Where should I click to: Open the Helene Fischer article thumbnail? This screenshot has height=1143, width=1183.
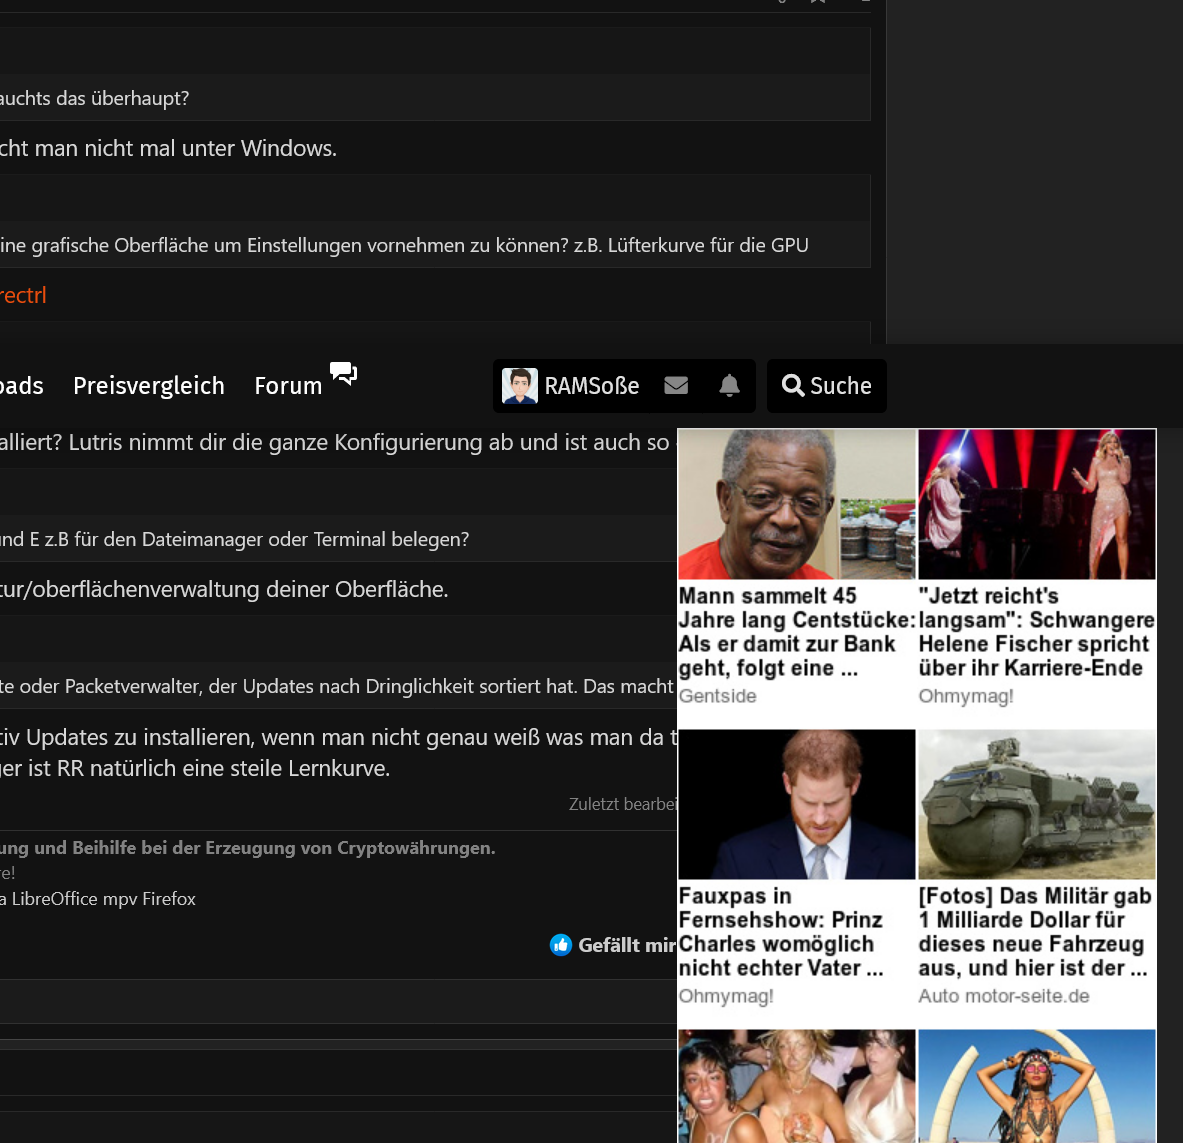pos(1036,504)
